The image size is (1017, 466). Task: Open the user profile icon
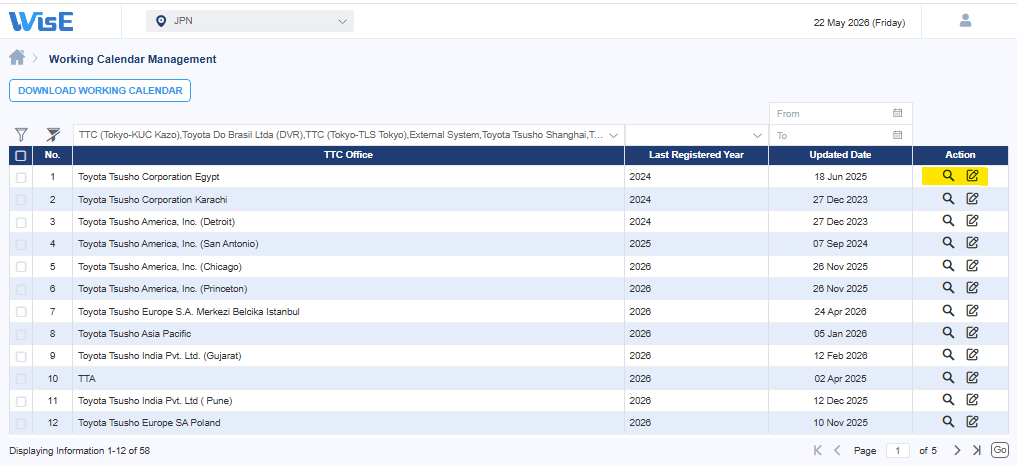pyautogui.click(x=965, y=21)
